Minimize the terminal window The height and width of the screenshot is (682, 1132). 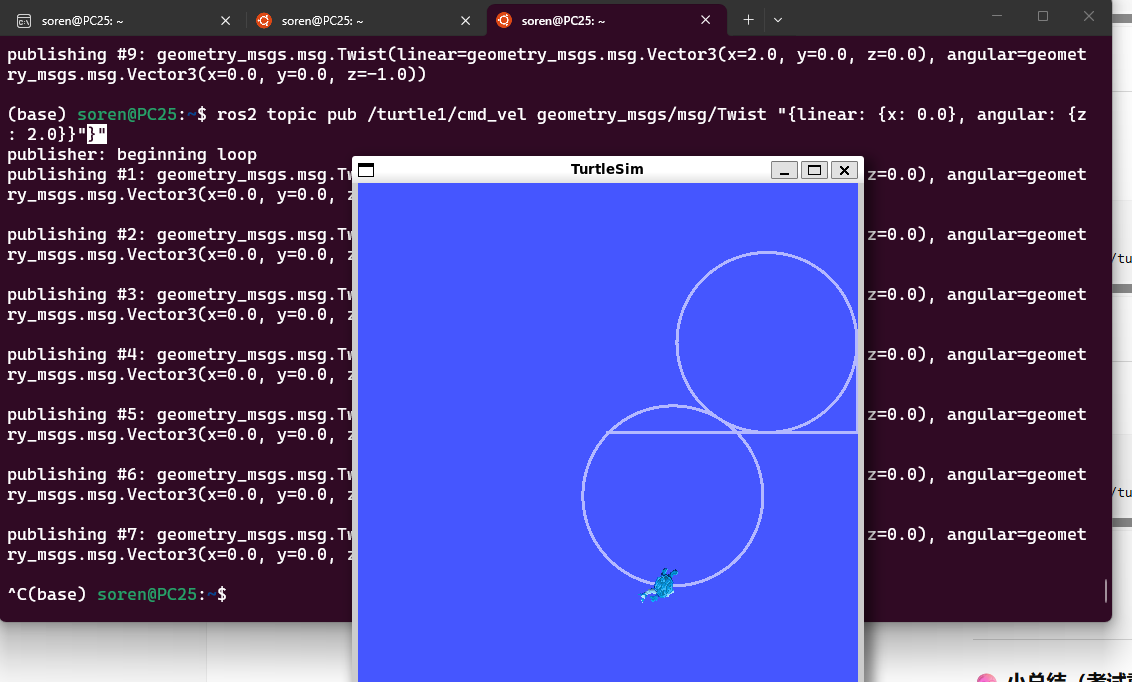[x=997, y=16]
